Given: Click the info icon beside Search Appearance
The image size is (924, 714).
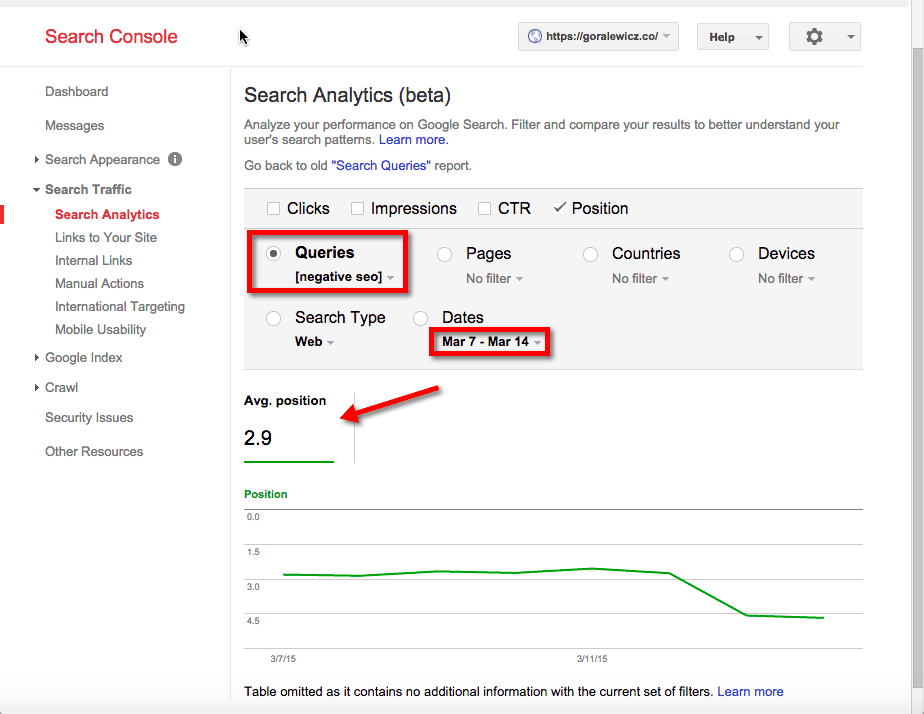Looking at the screenshot, I should [x=175, y=159].
